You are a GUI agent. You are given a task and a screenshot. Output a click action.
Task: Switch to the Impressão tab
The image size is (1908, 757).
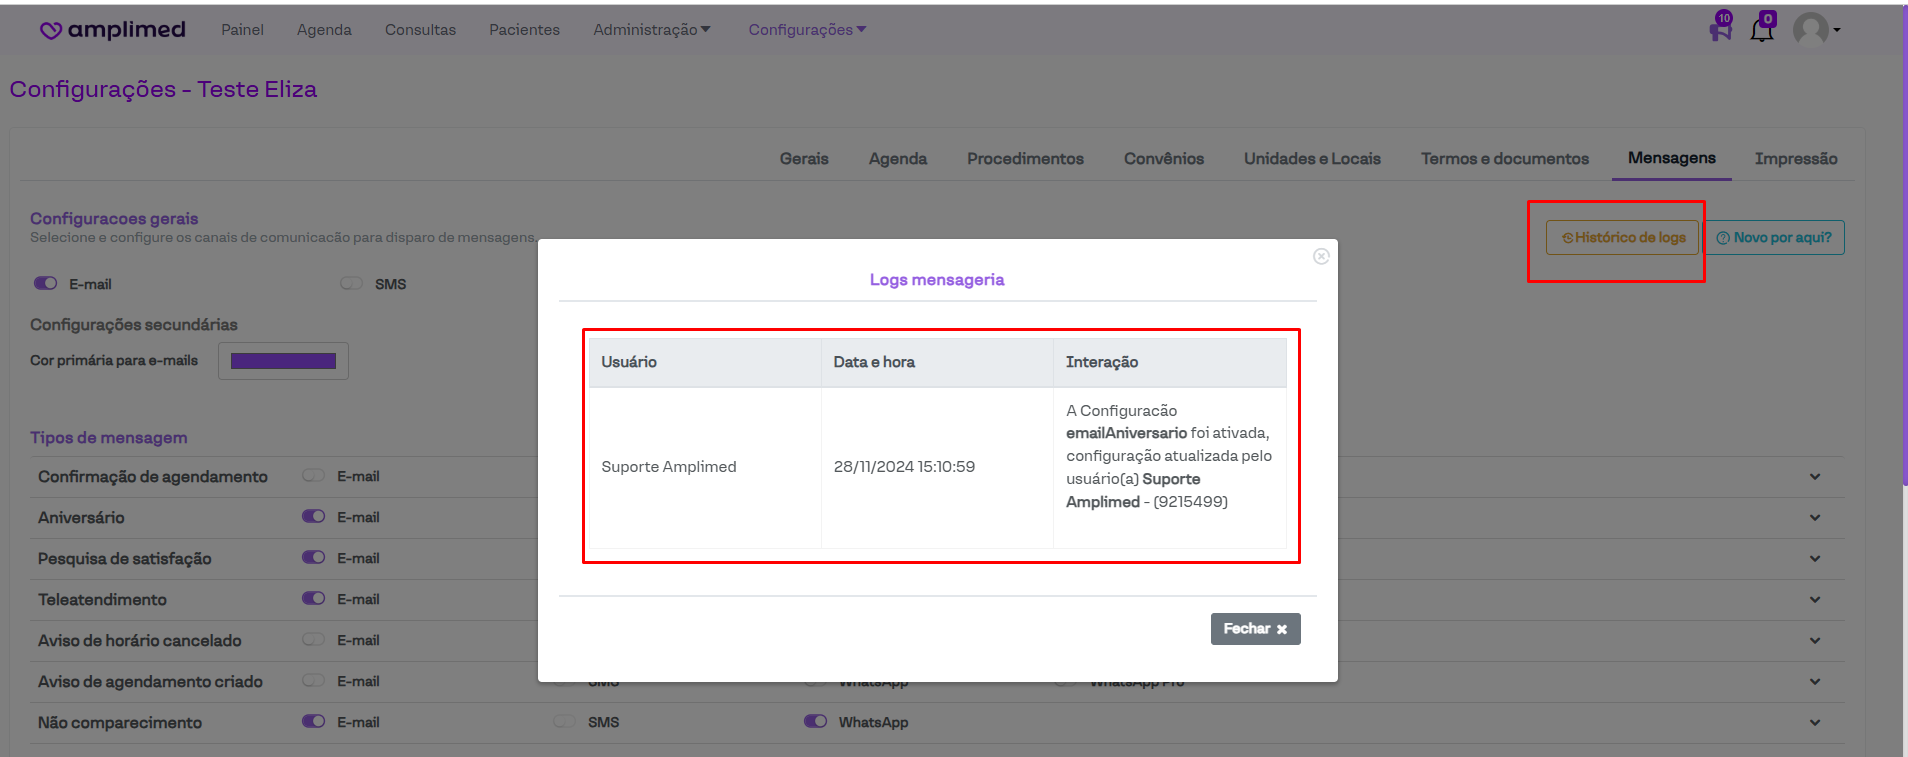1795,159
